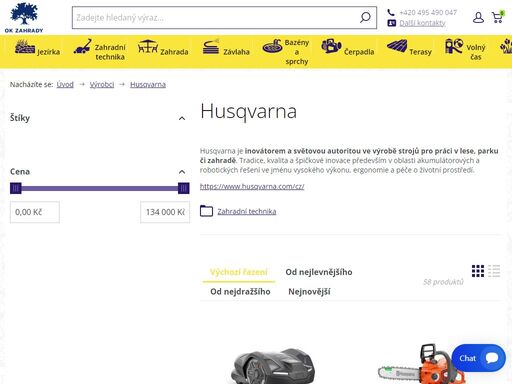Click the Volný čas playground icon
512x384 pixels.
click(x=454, y=46)
